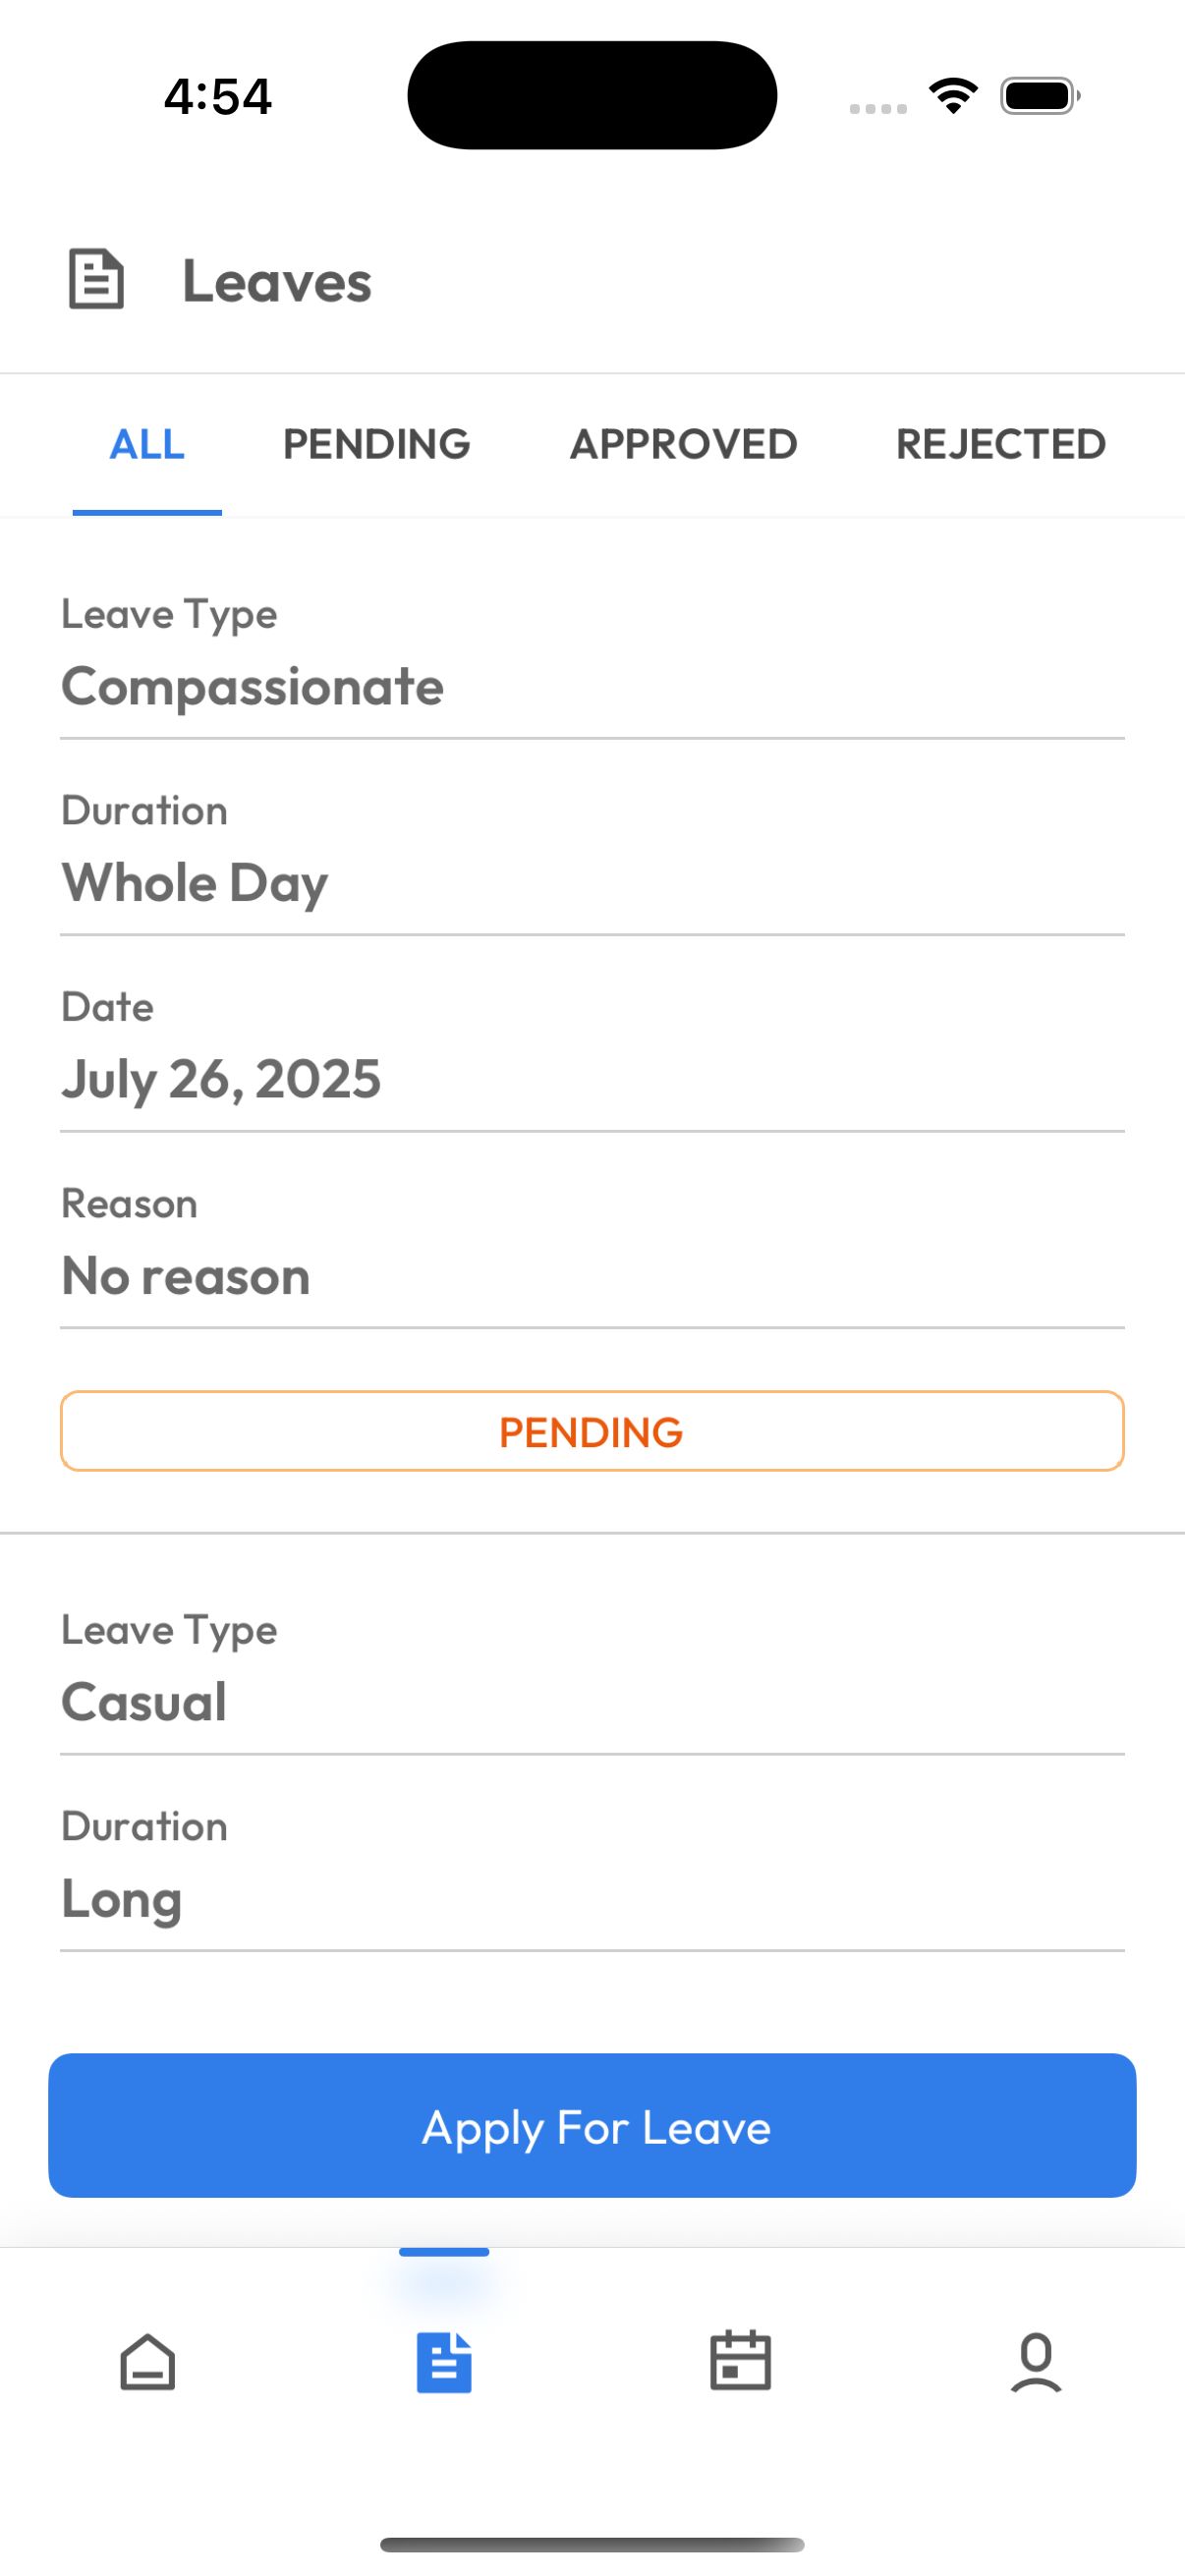Select the Leaves icon in bottom bar

pos(444,2362)
